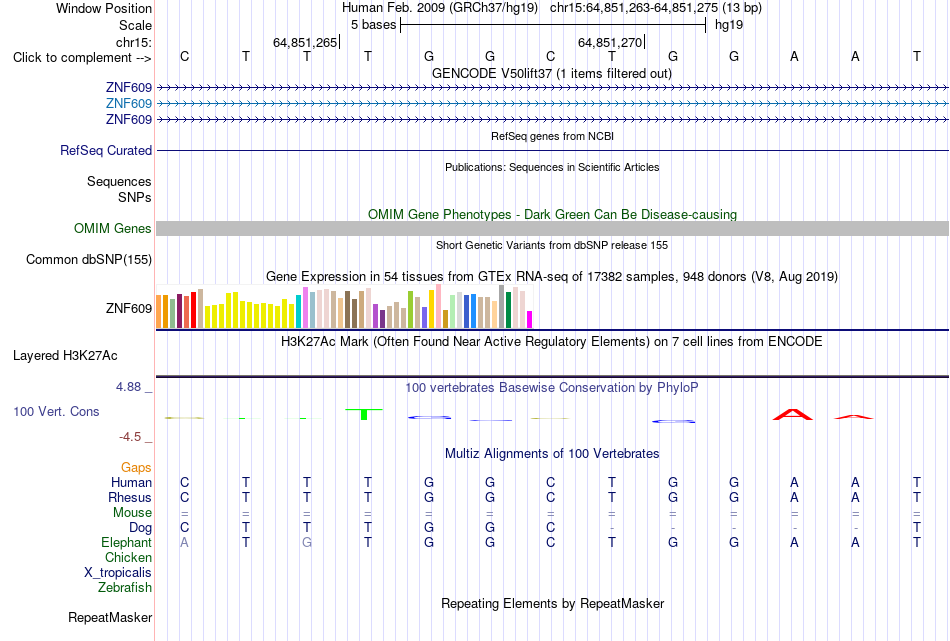This screenshot has height=641, width=950.
Task: Click the H3K27Ac Mark ENCODE track title
Action: click(x=552, y=342)
